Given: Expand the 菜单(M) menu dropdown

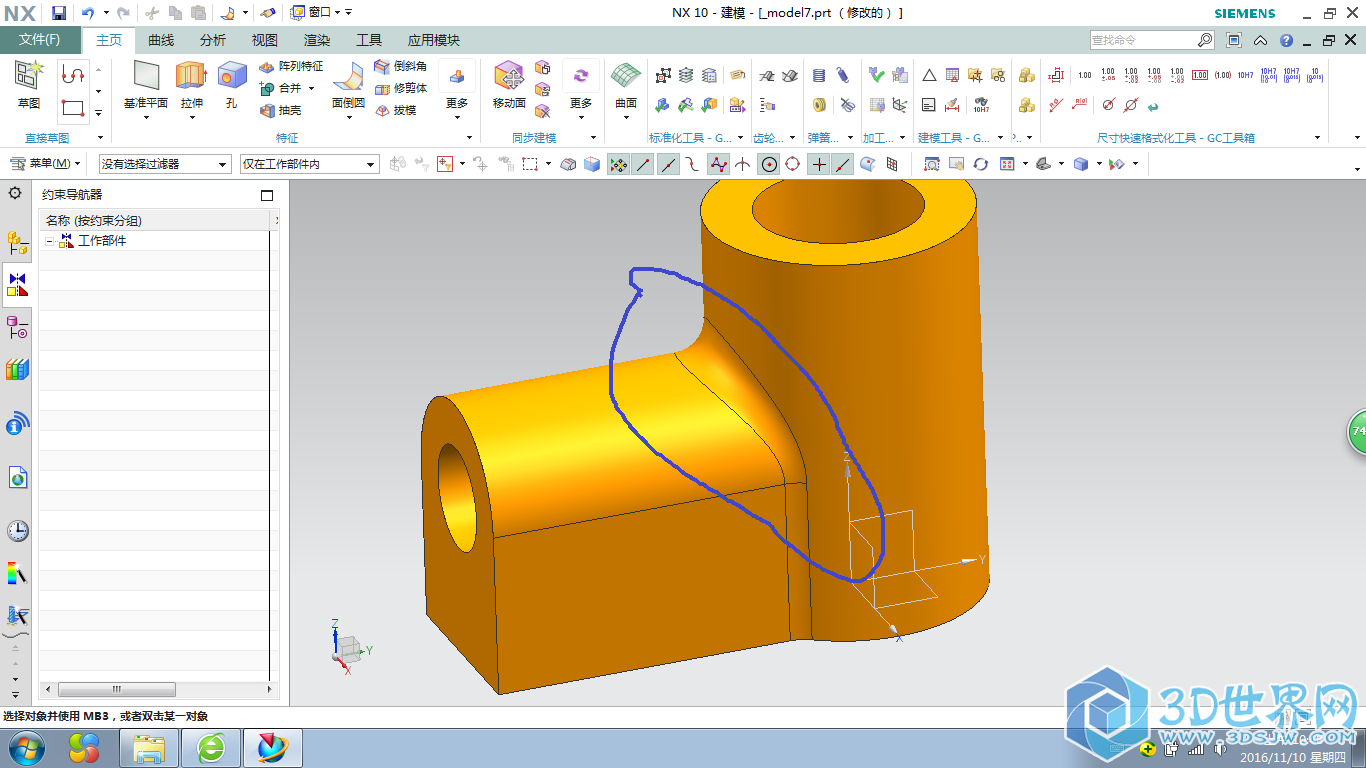Looking at the screenshot, I should point(45,164).
